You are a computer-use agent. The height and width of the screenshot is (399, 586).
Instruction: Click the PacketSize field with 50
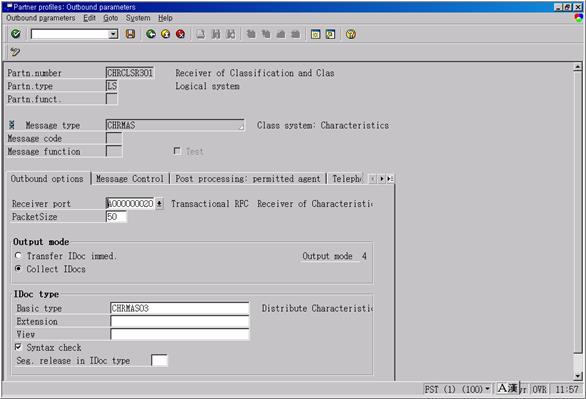tap(116, 217)
